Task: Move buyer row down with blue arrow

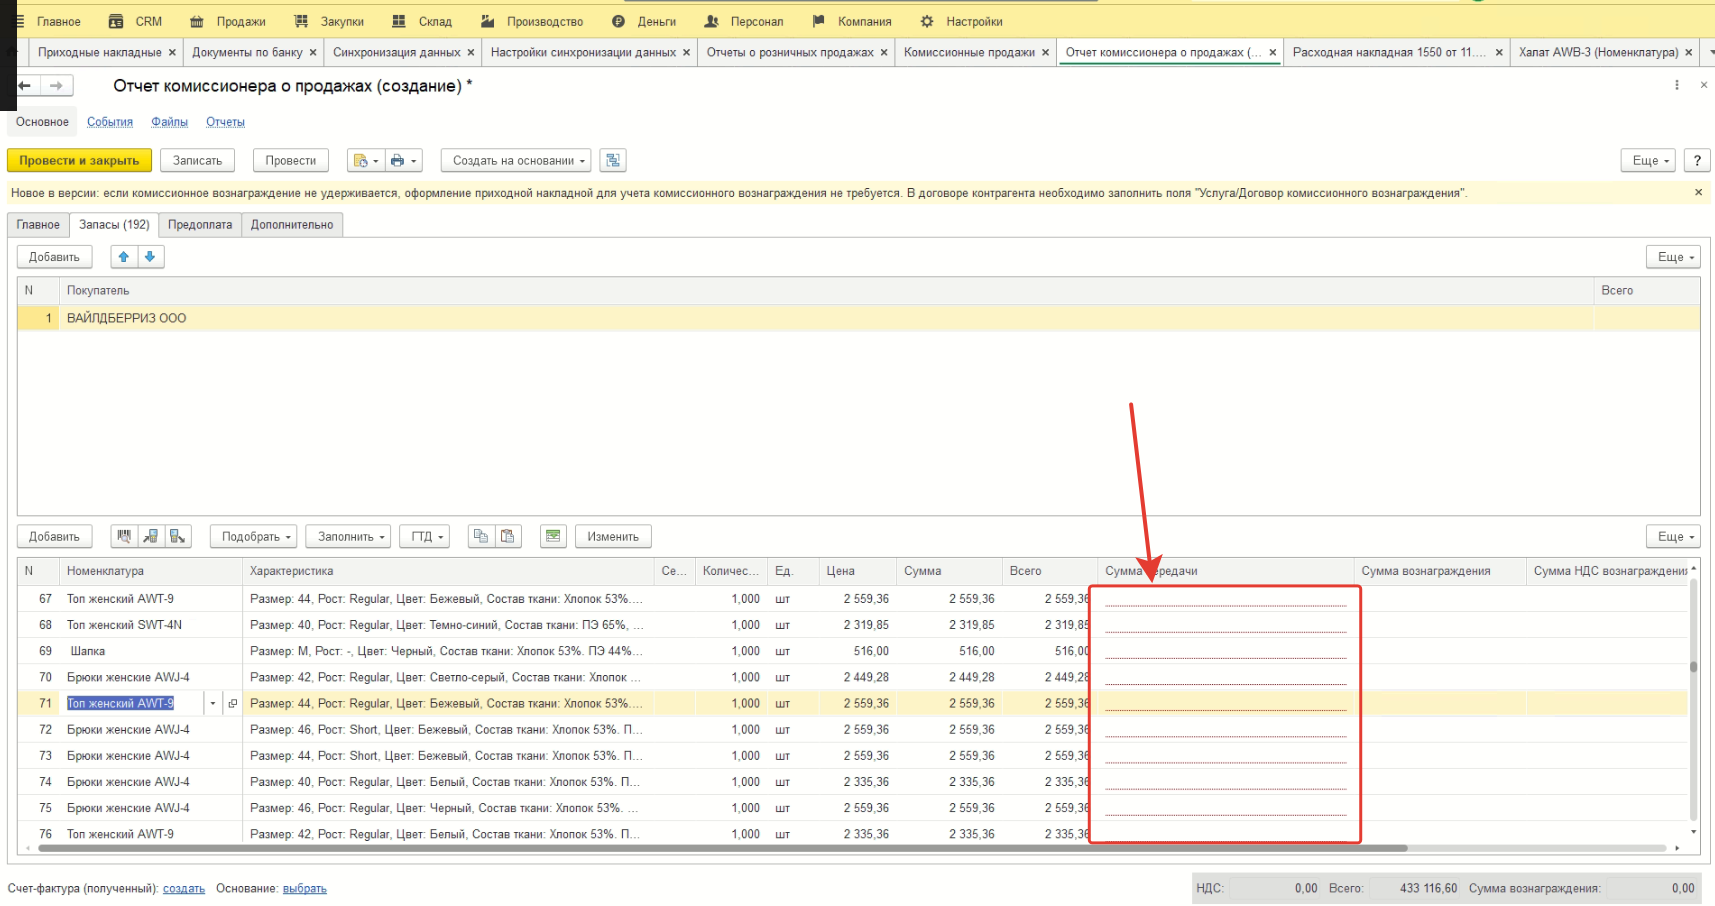Action: pyautogui.click(x=150, y=257)
